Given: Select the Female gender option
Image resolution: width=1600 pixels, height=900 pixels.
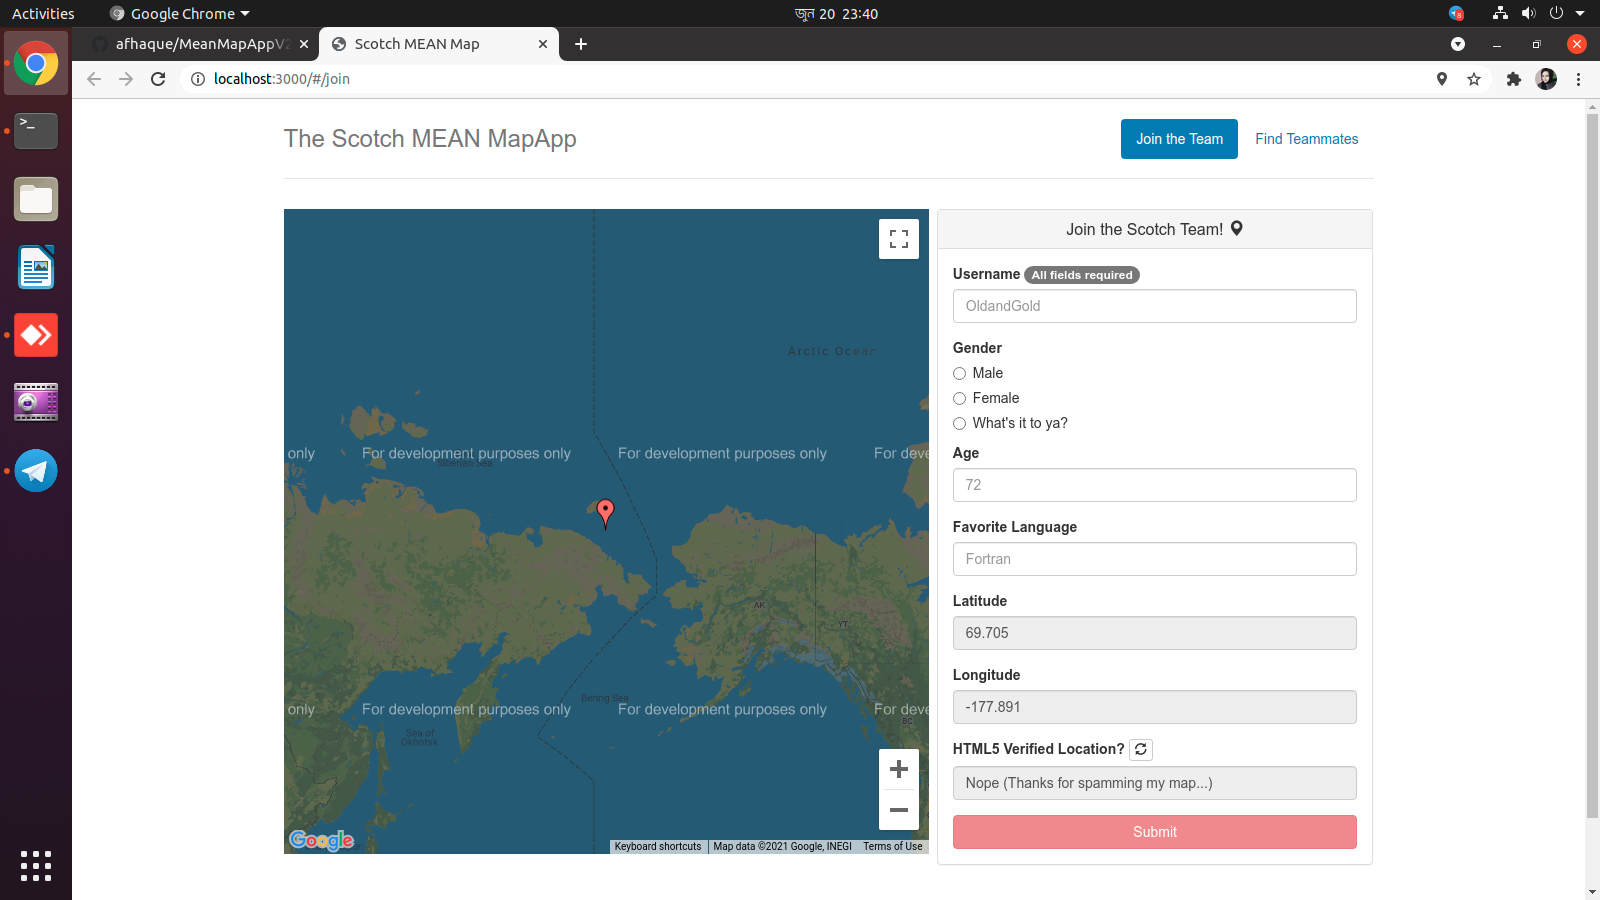Looking at the screenshot, I should click(959, 398).
